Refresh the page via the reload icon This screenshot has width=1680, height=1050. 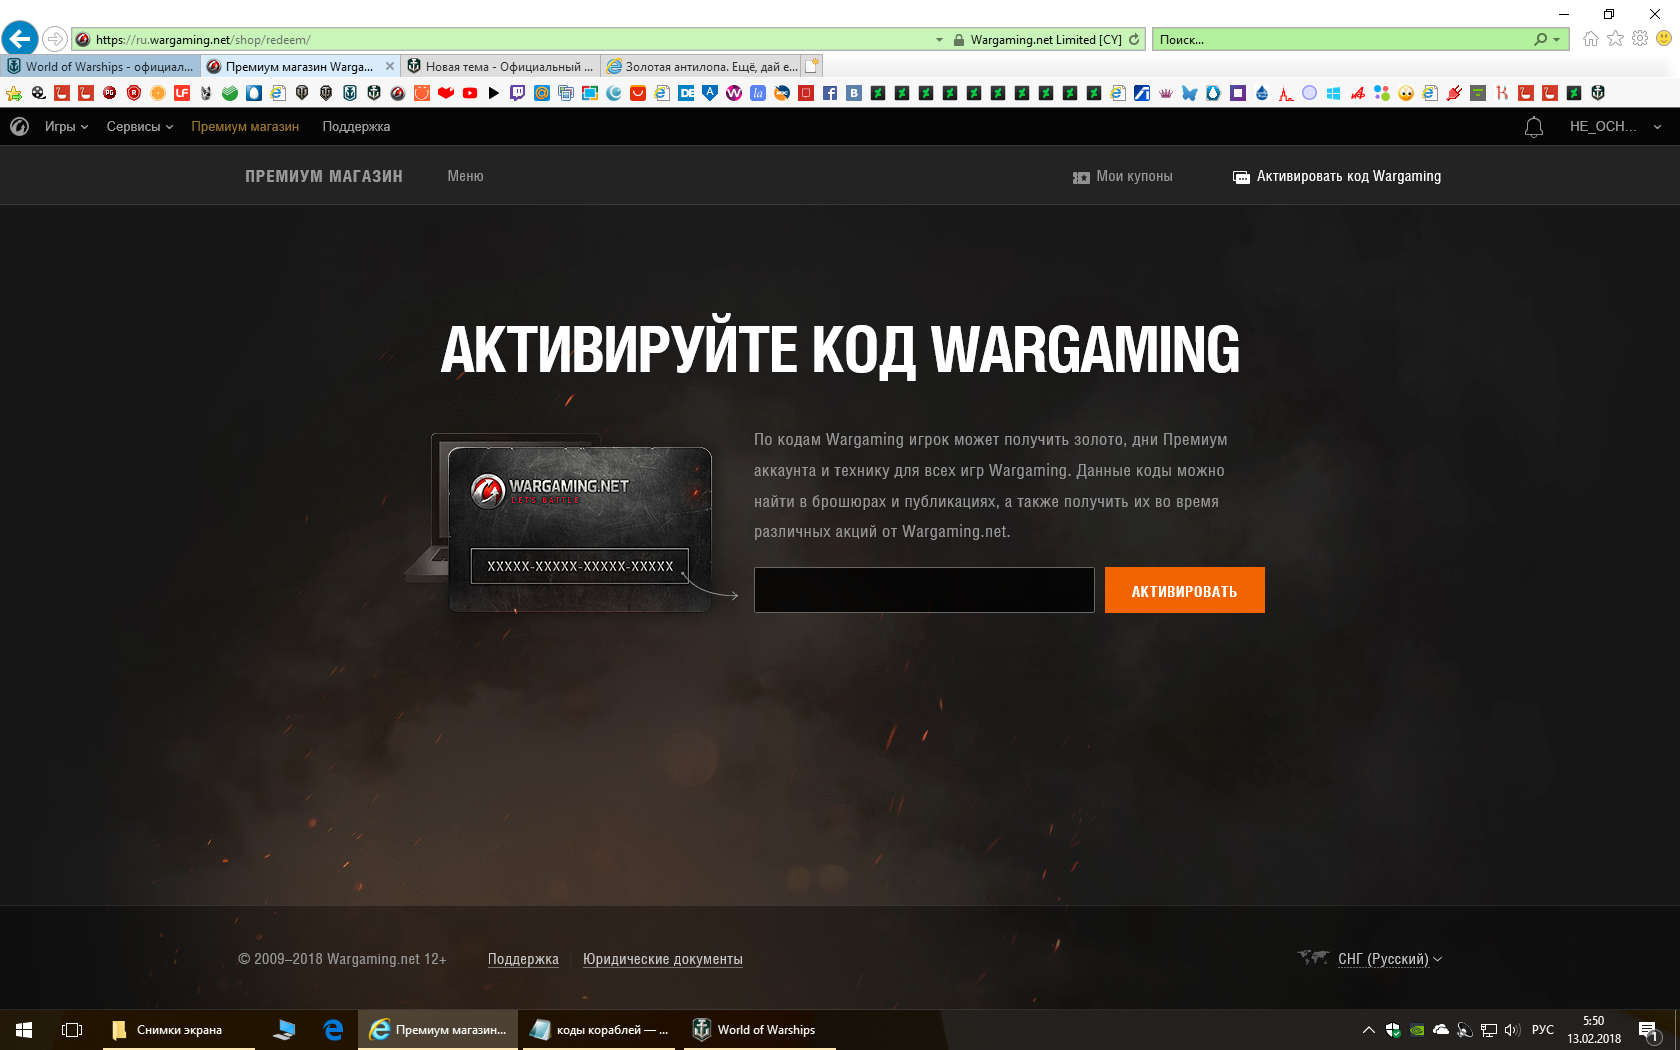click(1134, 40)
